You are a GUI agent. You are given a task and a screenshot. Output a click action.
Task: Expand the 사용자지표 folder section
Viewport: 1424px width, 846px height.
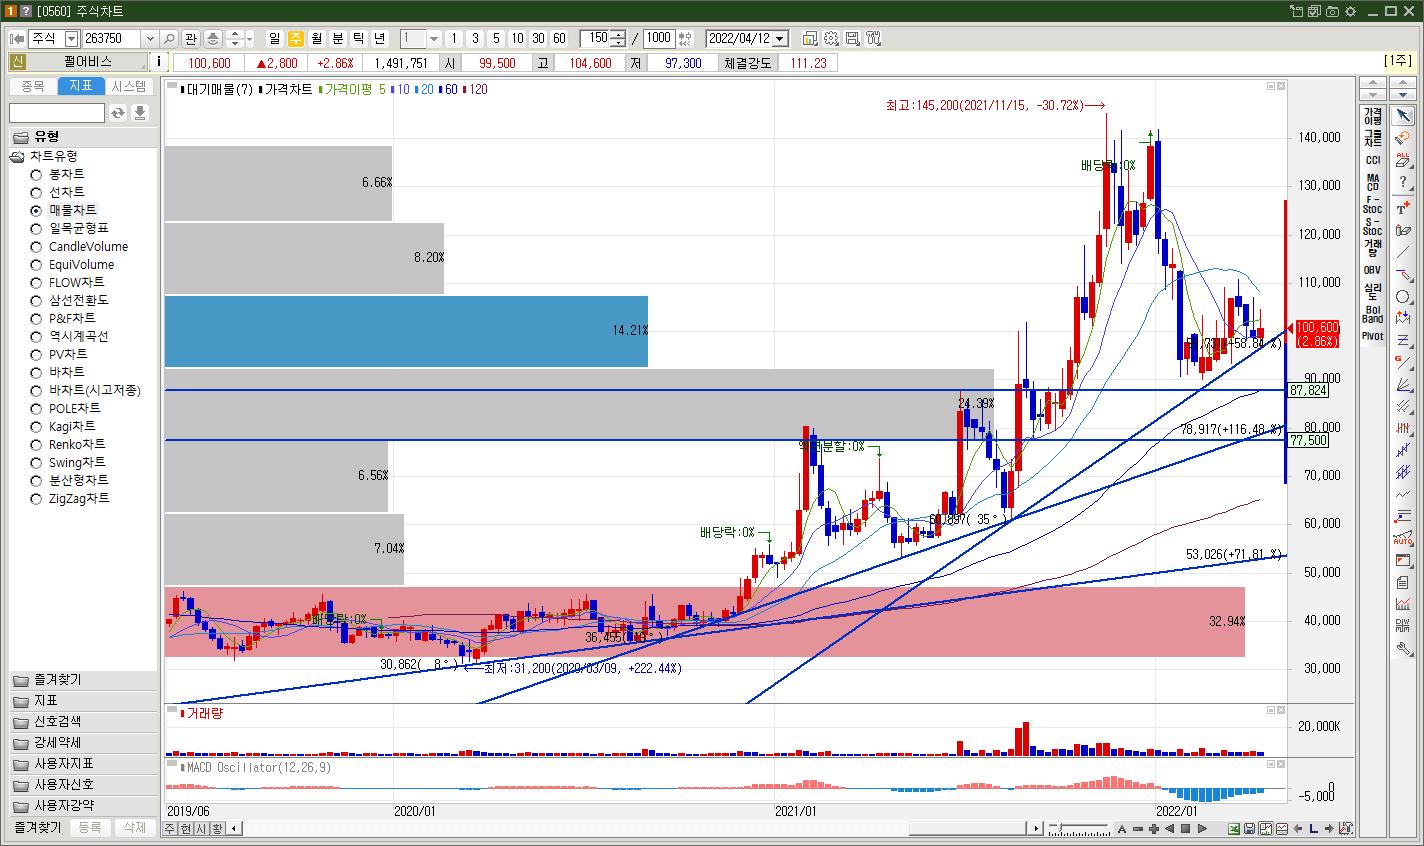(x=84, y=763)
